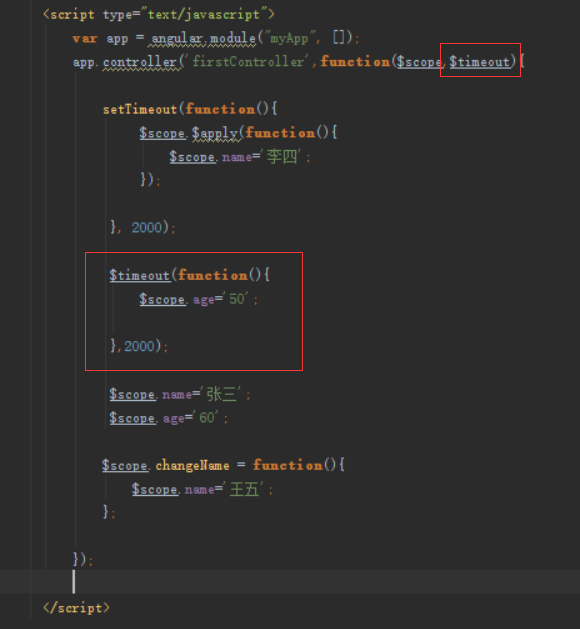Click the changeName property

tap(193, 466)
